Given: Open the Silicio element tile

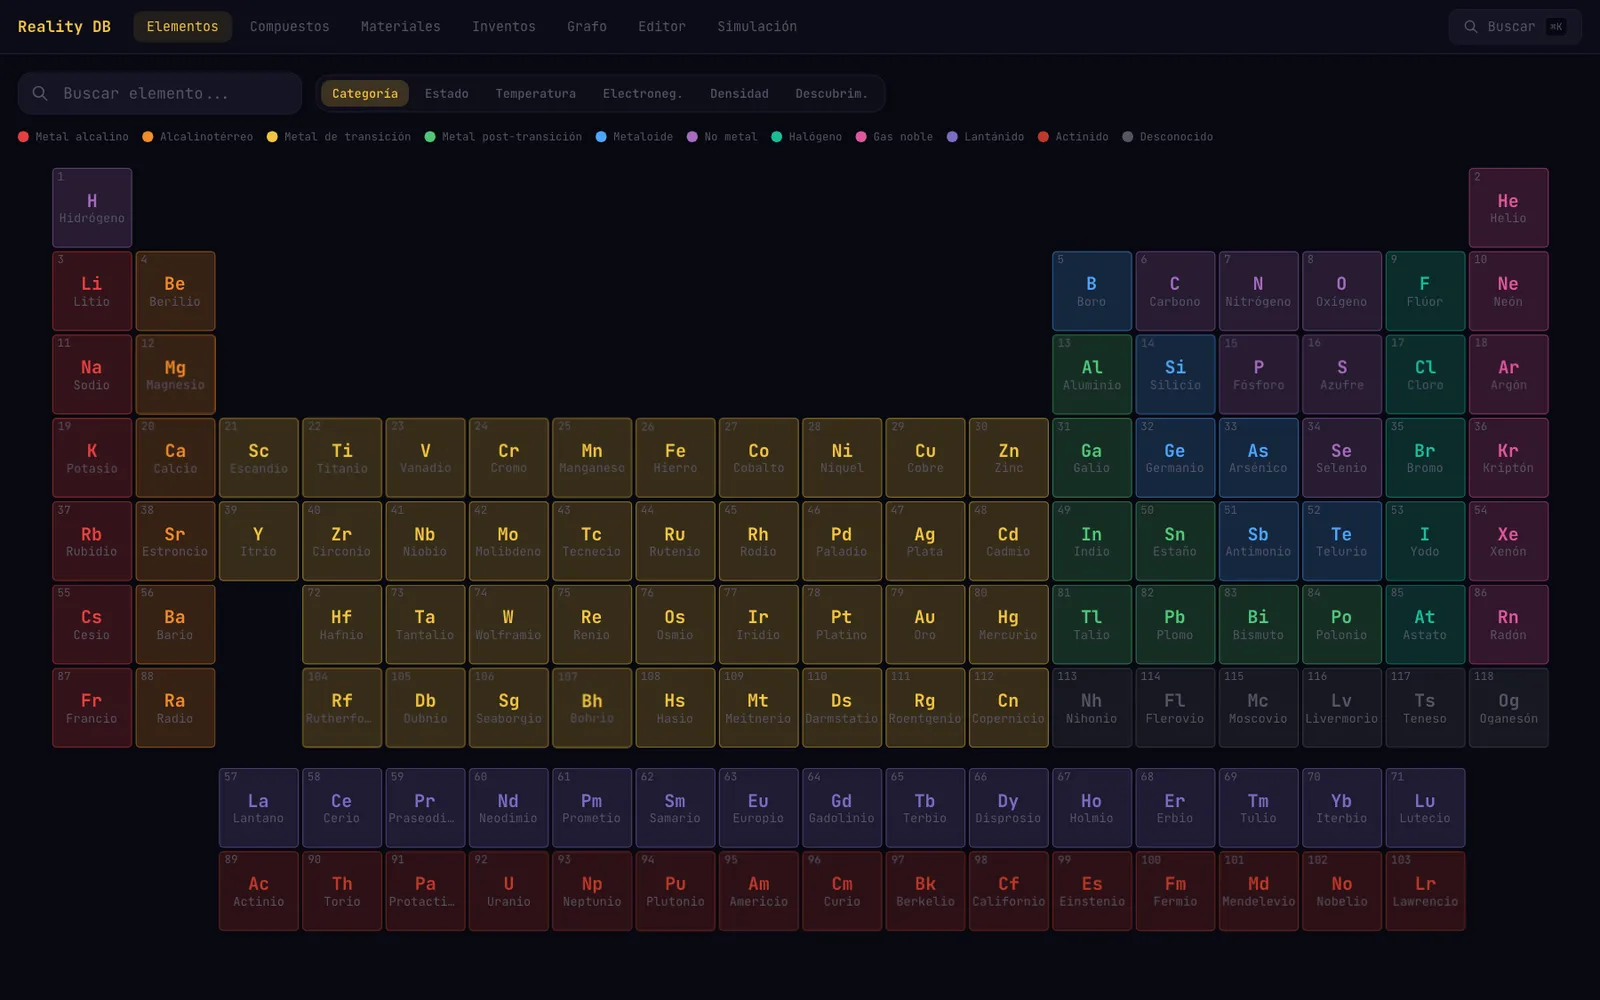Looking at the screenshot, I should click(x=1175, y=374).
